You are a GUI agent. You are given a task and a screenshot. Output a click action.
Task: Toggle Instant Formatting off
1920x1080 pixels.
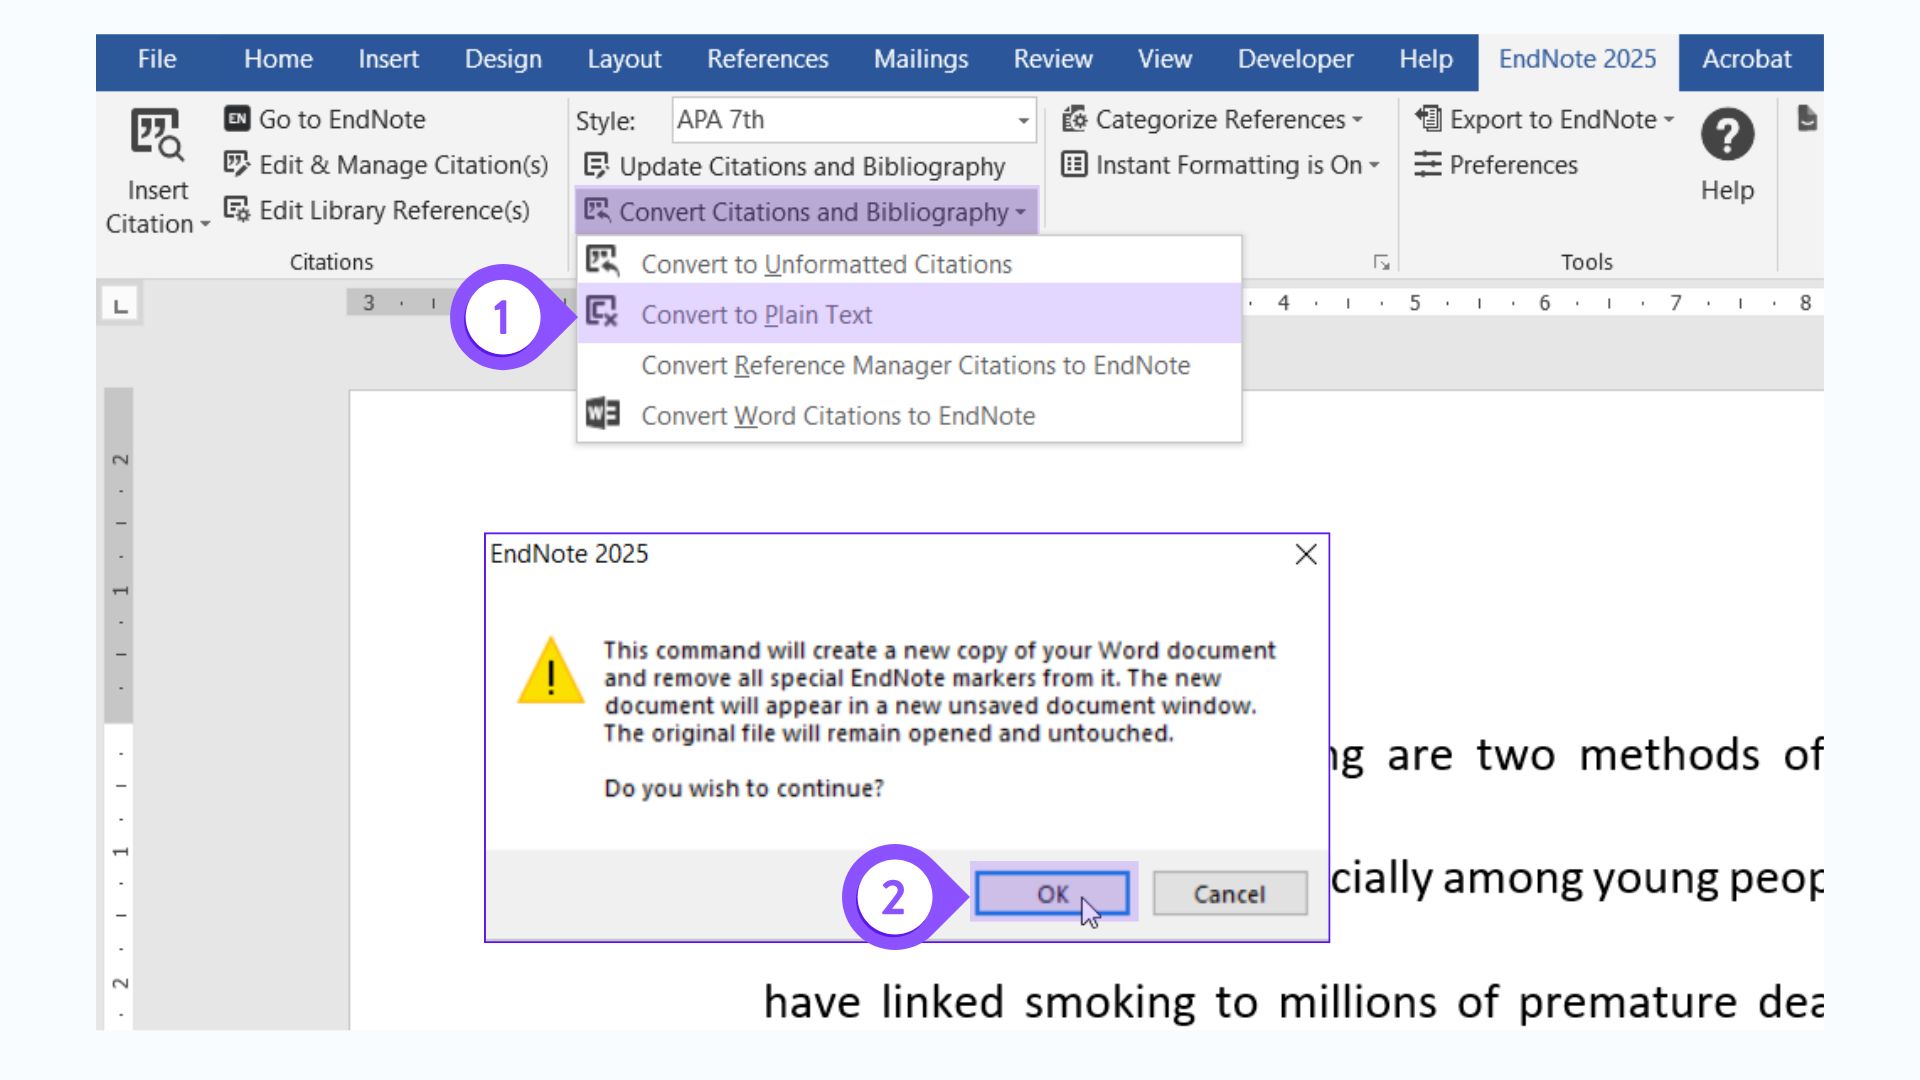(1231, 165)
